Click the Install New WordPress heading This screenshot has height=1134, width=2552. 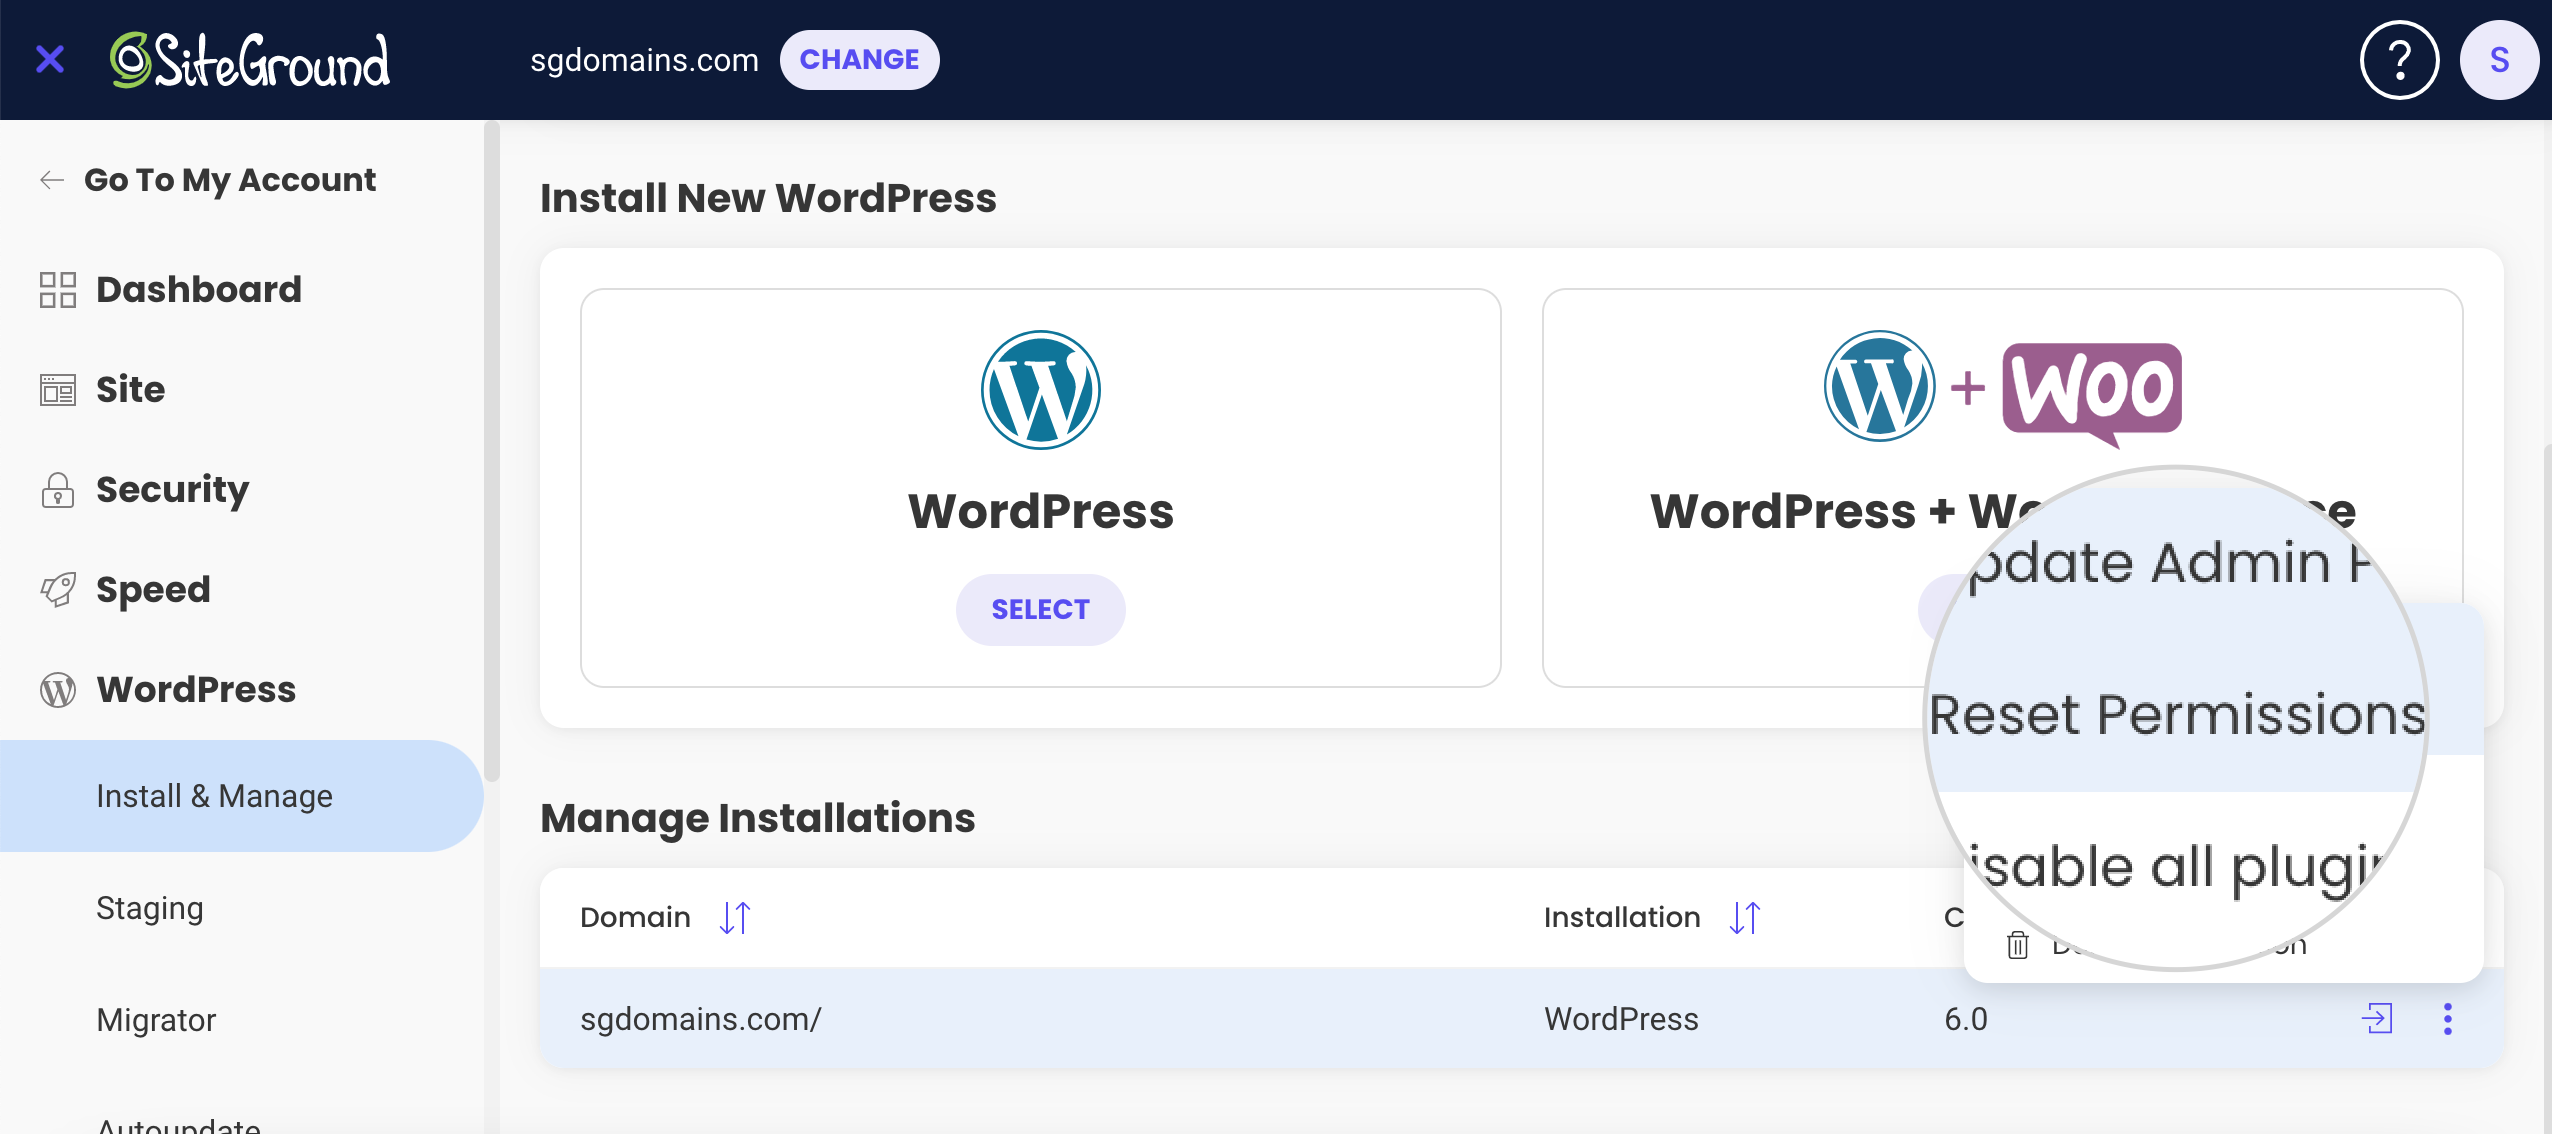click(768, 198)
